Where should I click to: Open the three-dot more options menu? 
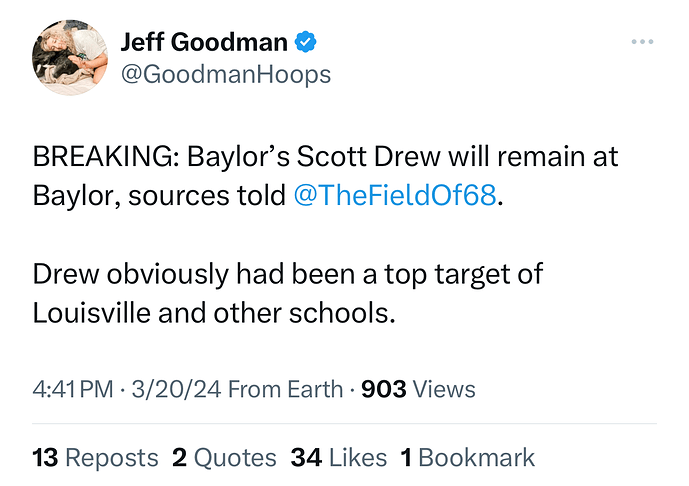click(x=643, y=42)
